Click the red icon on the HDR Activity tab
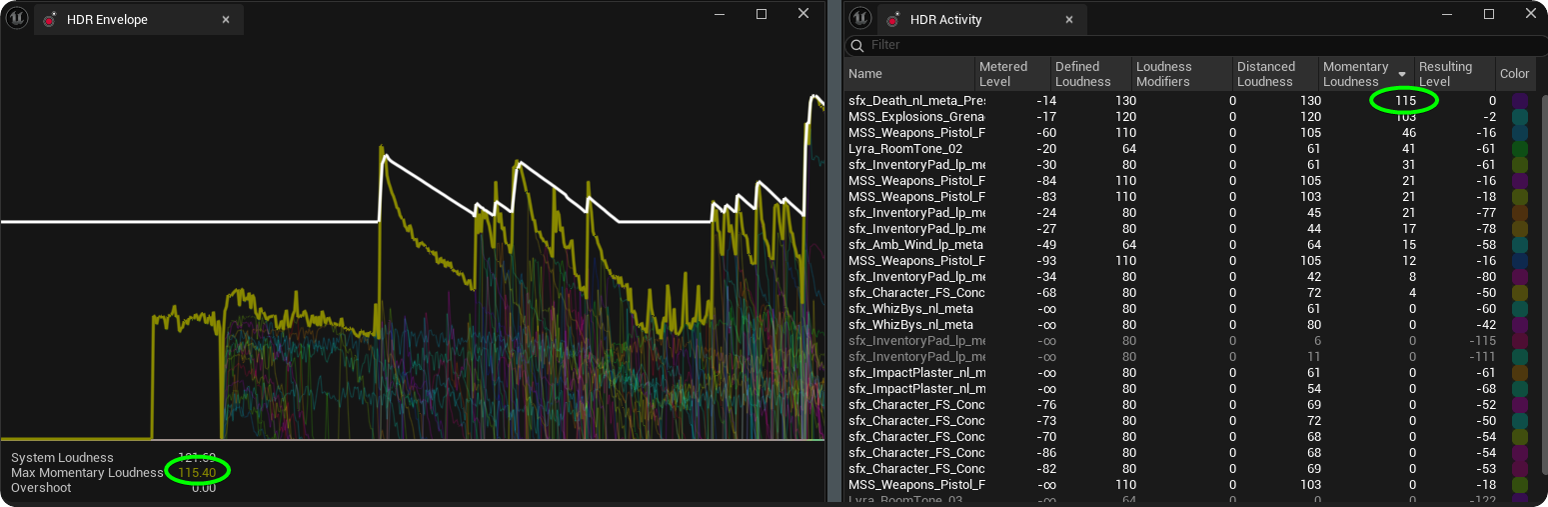 (892, 19)
